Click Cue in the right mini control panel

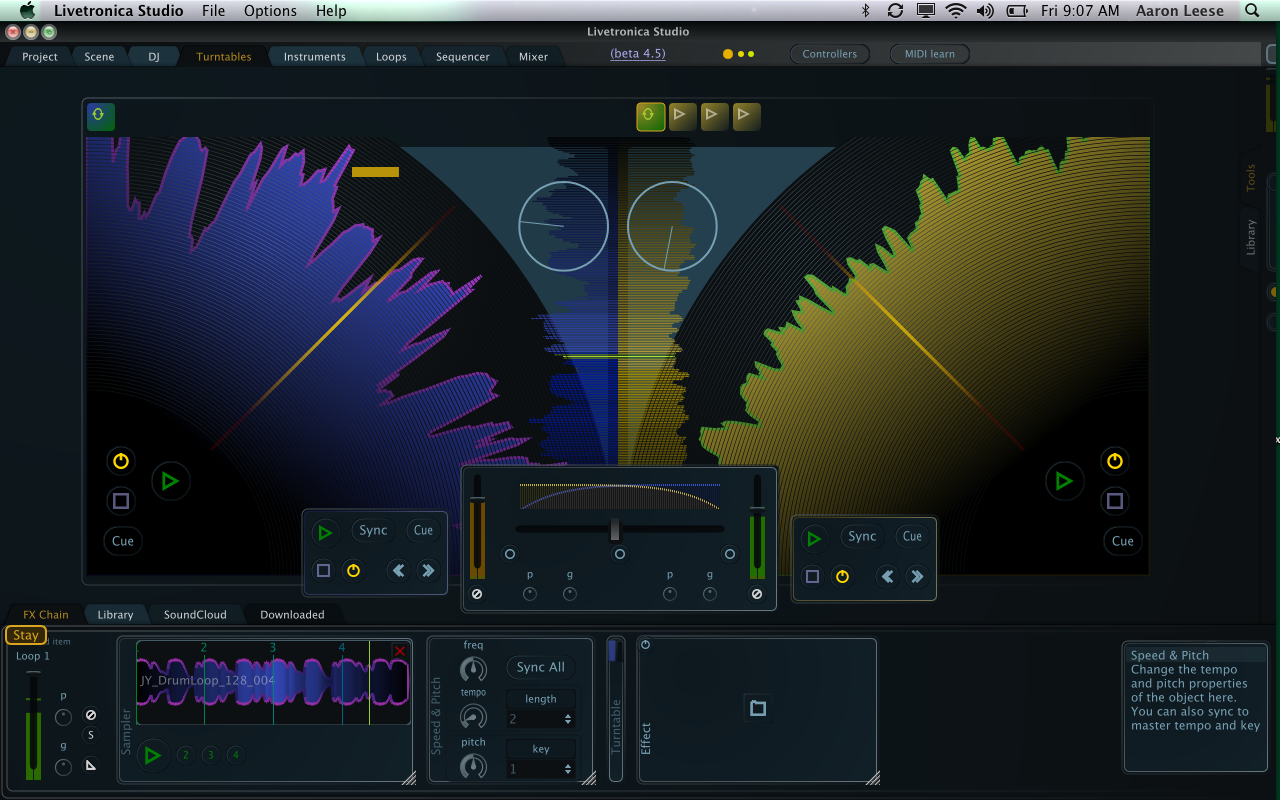(913, 537)
